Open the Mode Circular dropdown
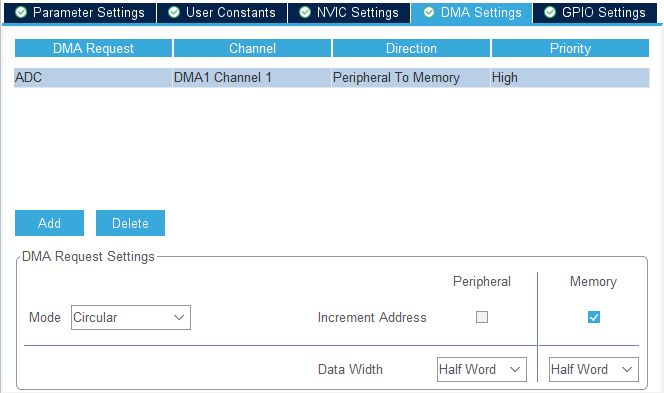 point(131,317)
